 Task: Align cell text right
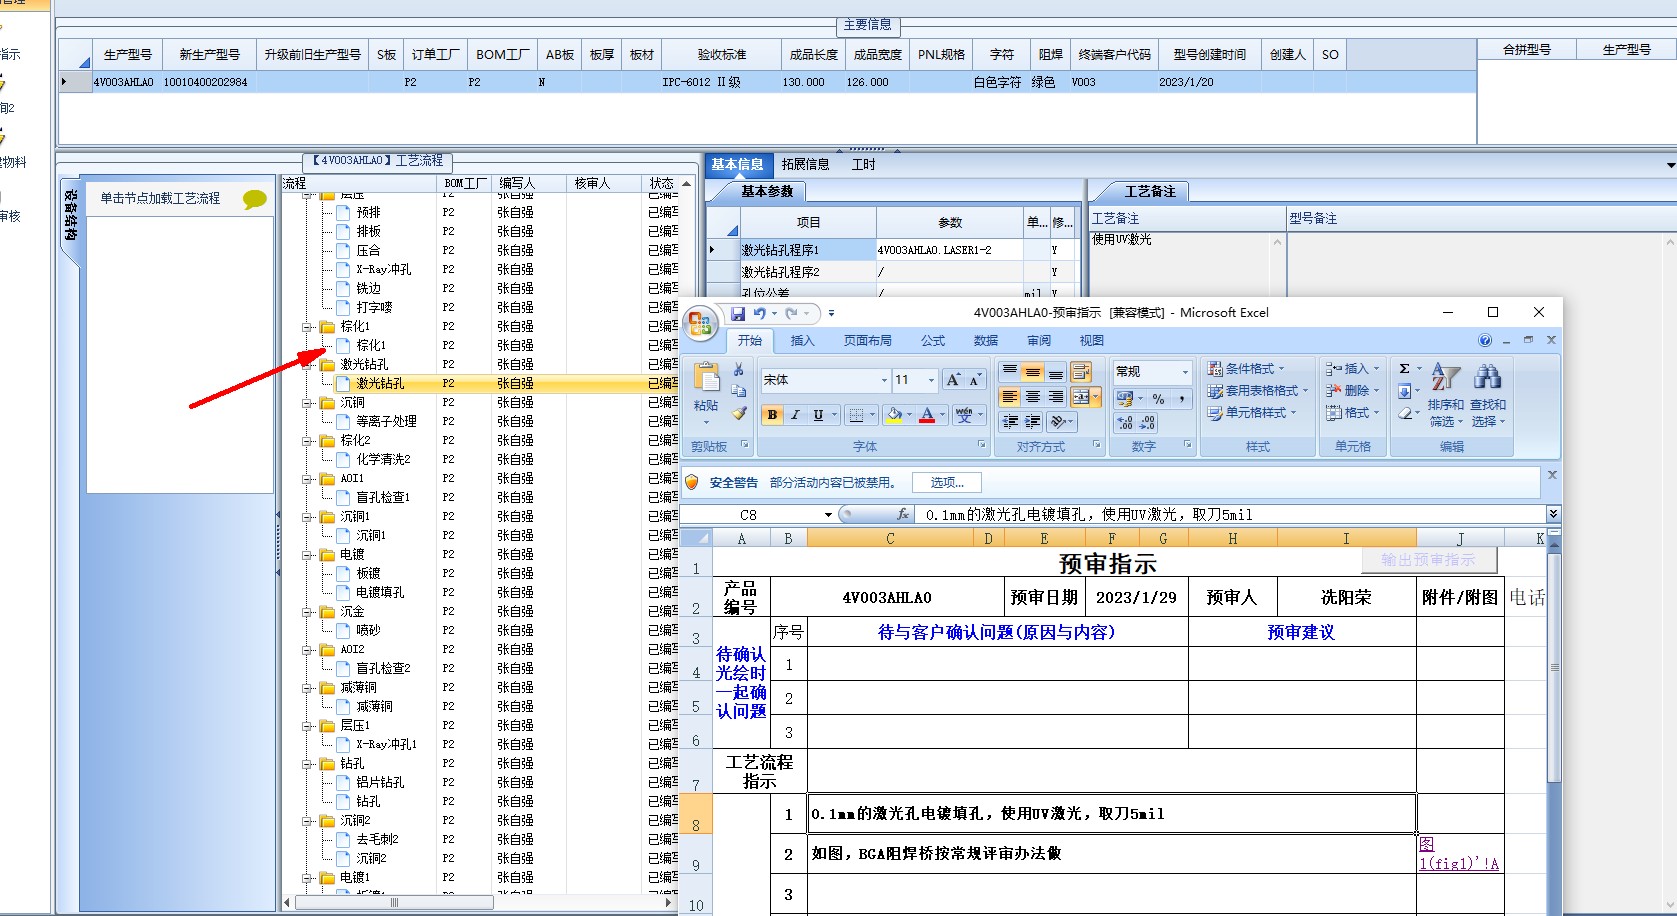1056,397
